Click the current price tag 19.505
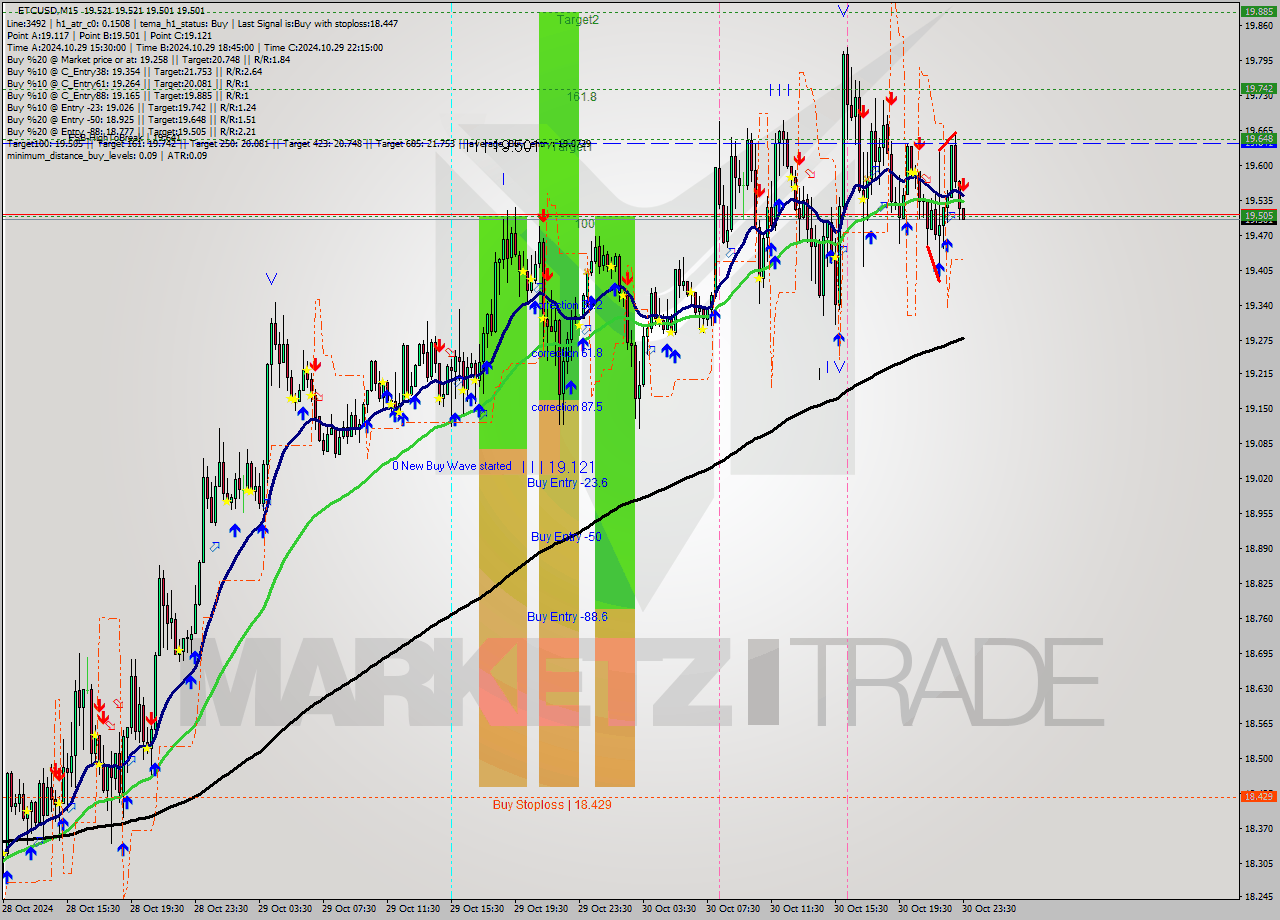The image size is (1280, 920). [1258, 215]
